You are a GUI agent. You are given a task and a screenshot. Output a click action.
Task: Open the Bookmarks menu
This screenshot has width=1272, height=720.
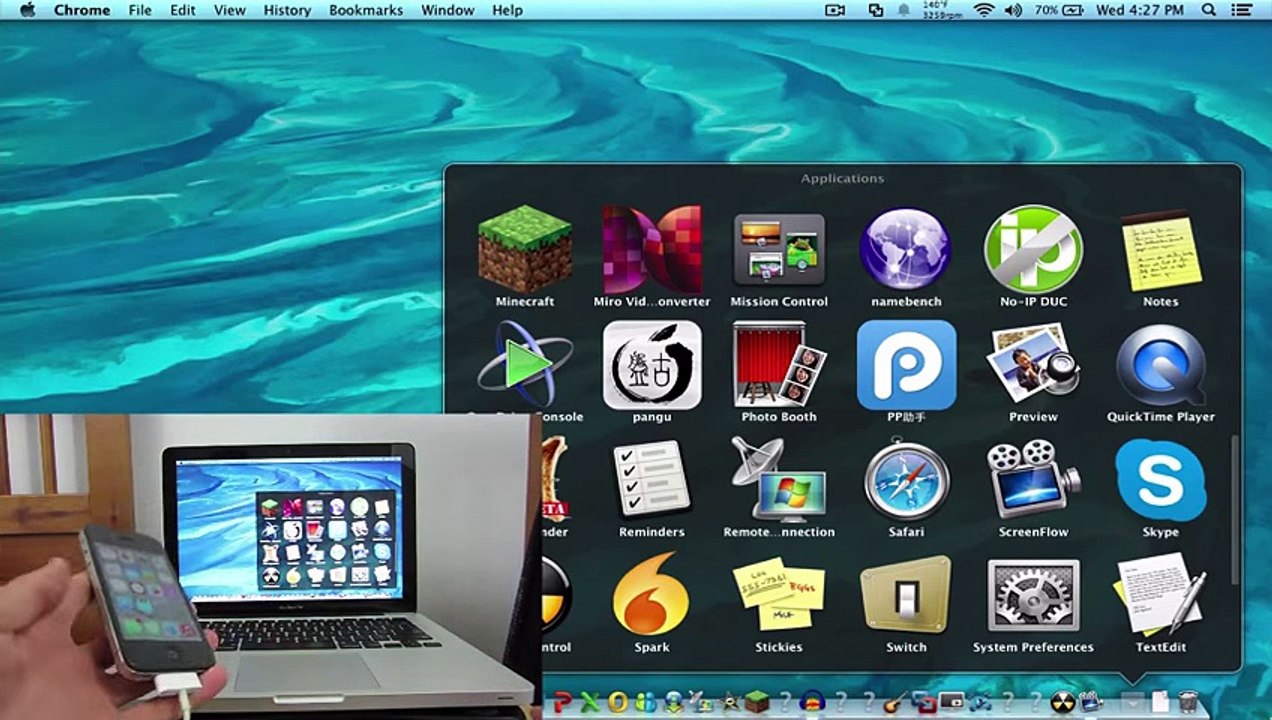366,10
